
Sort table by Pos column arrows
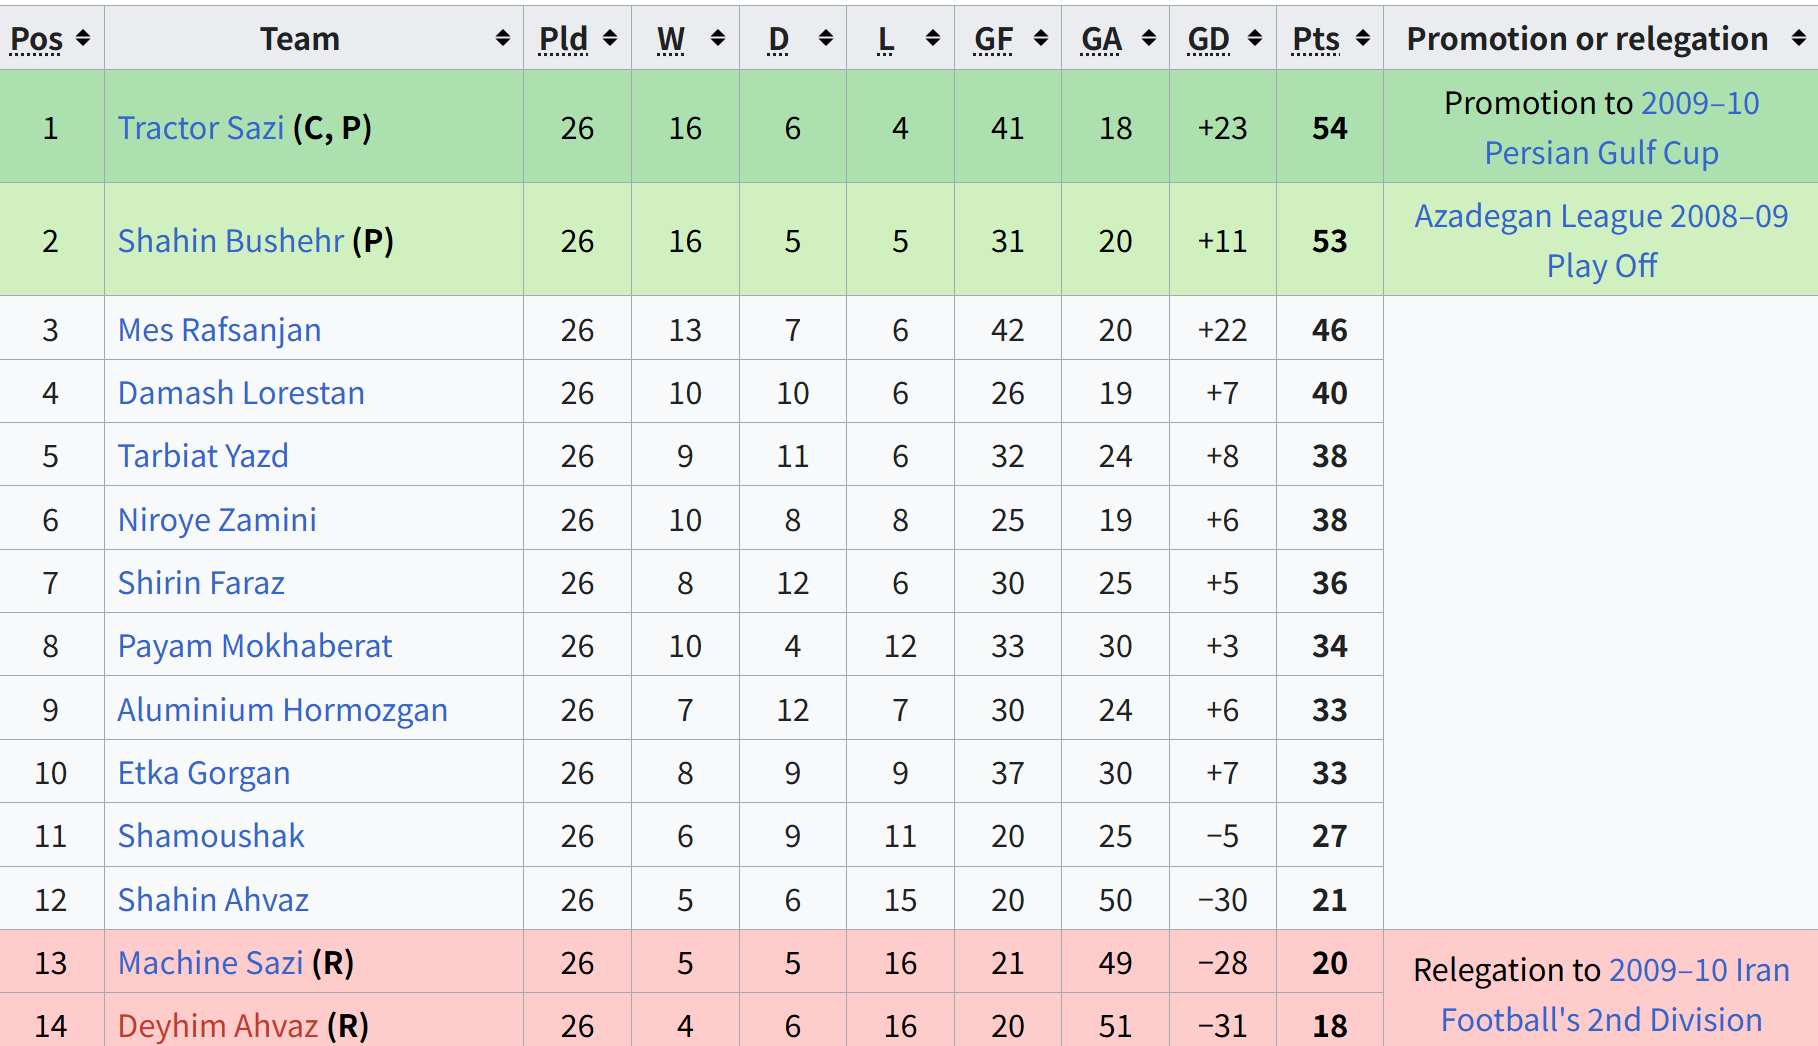click(83, 38)
